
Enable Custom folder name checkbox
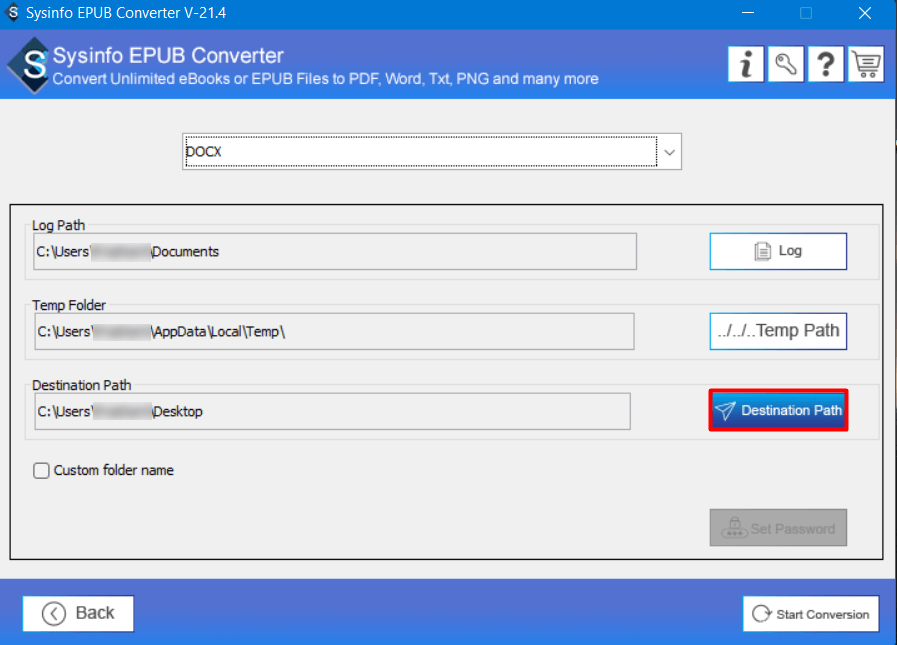click(x=41, y=470)
